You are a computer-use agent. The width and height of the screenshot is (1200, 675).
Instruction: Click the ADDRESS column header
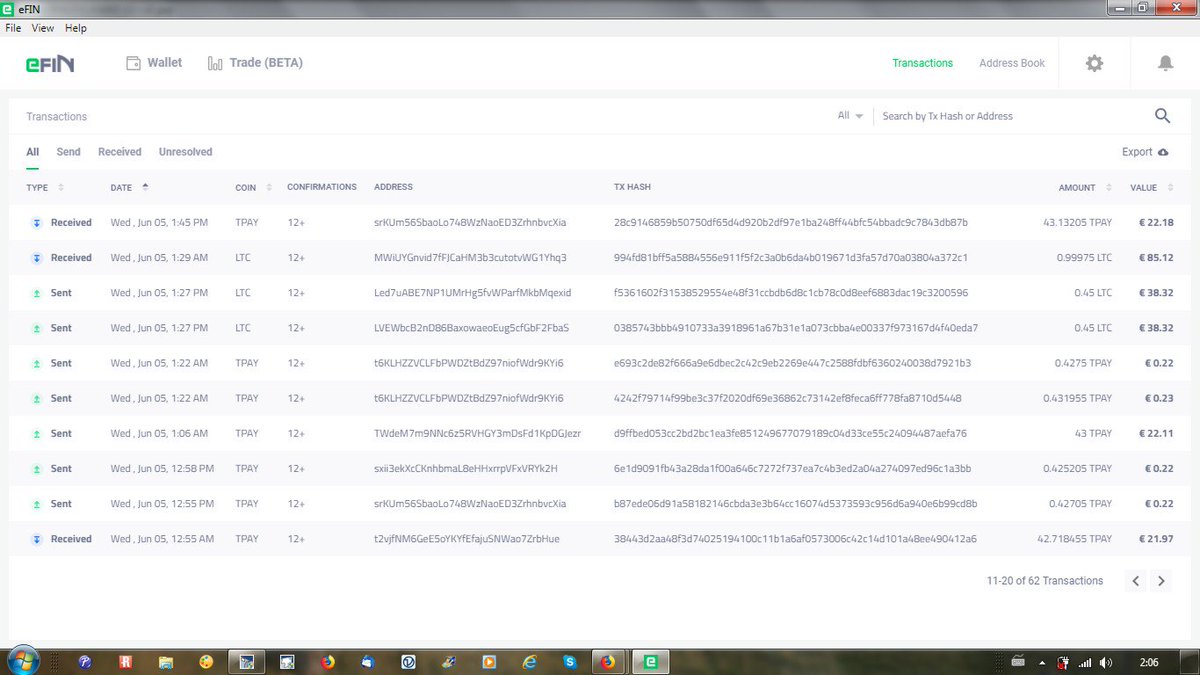[393, 187]
